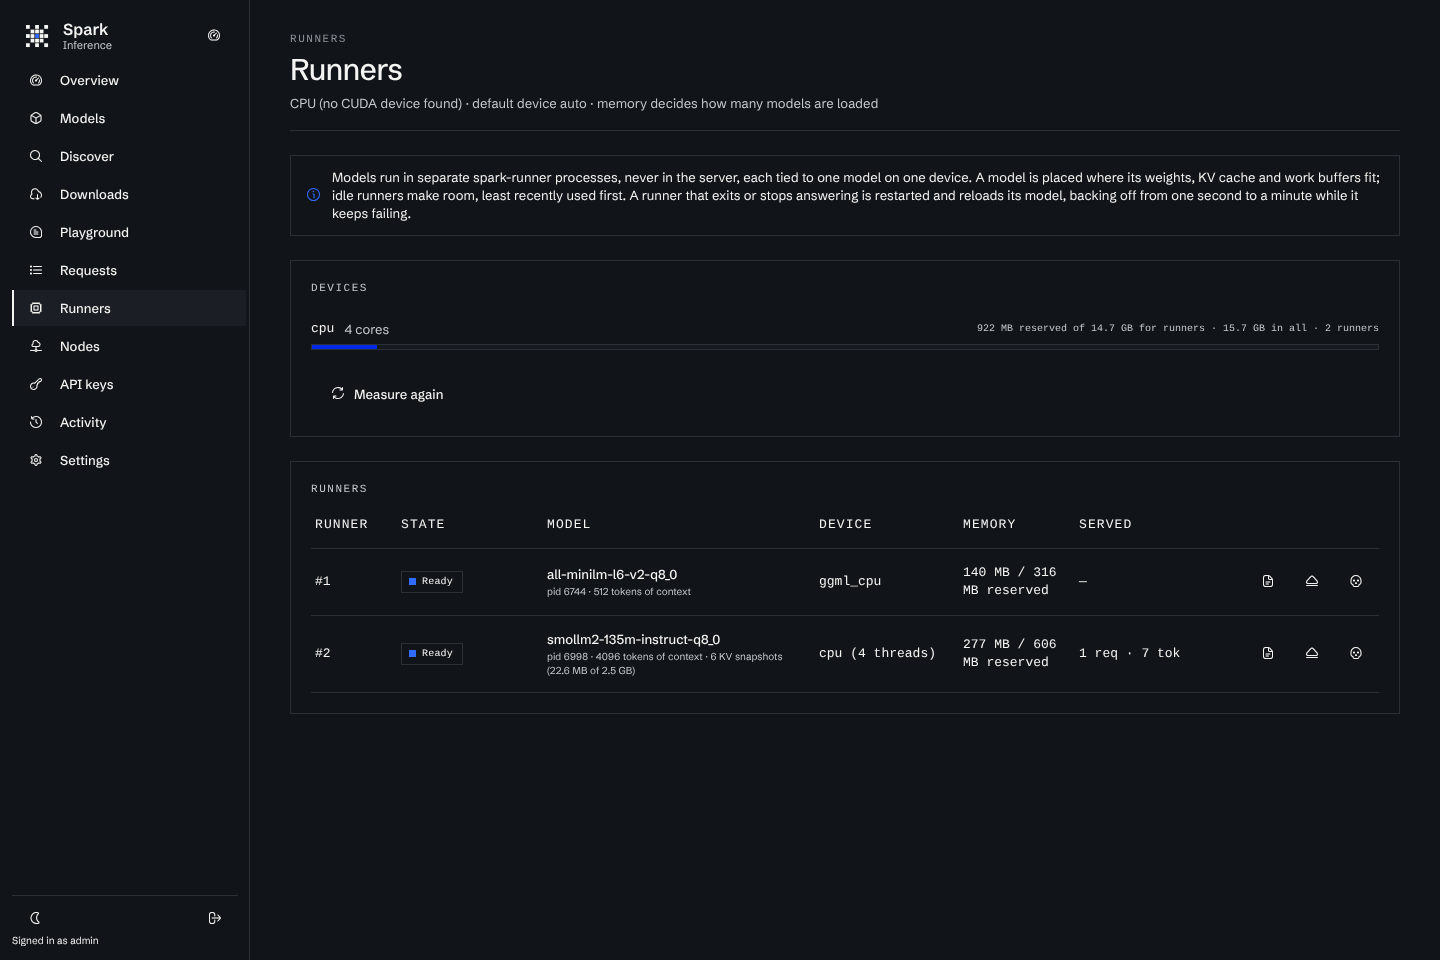View the log file of runner #2
This screenshot has width=1440, height=960.
pyautogui.click(x=1268, y=653)
